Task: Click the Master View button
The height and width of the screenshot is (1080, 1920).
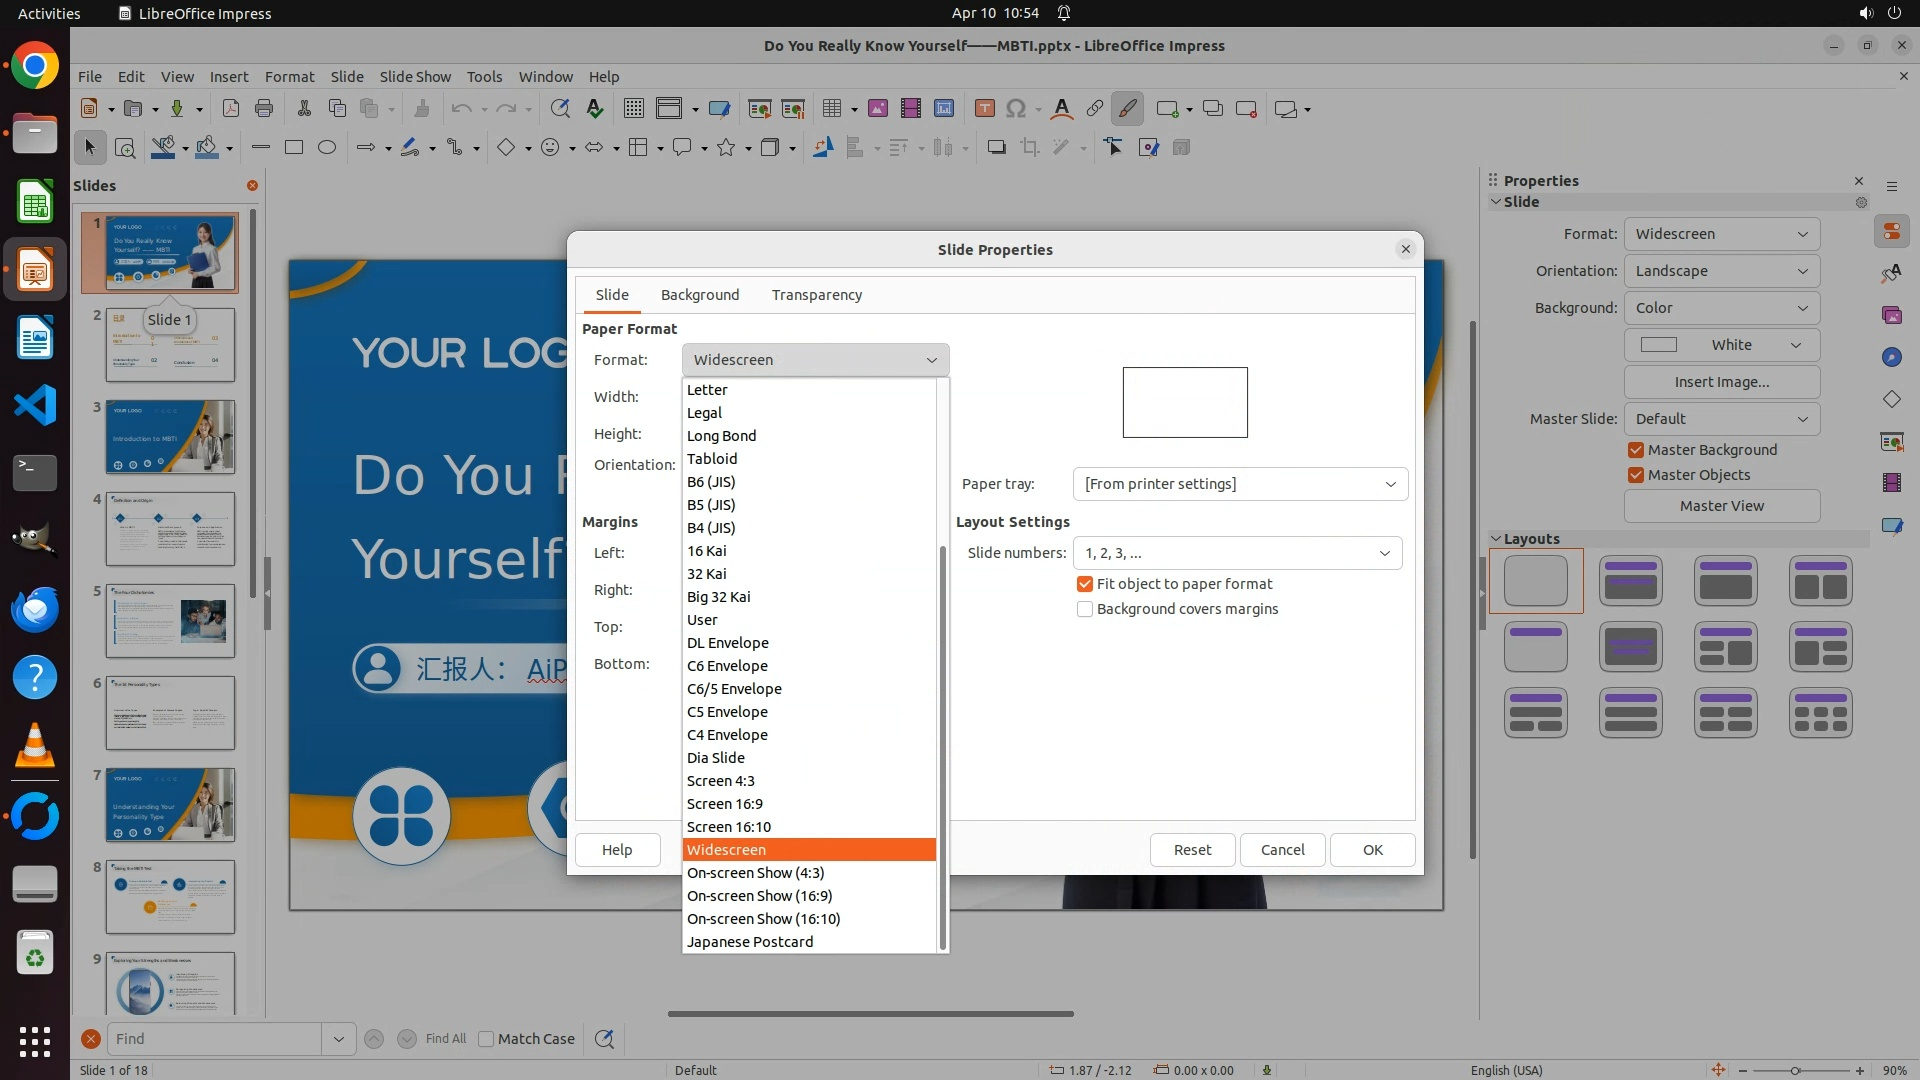Action: point(1721,506)
